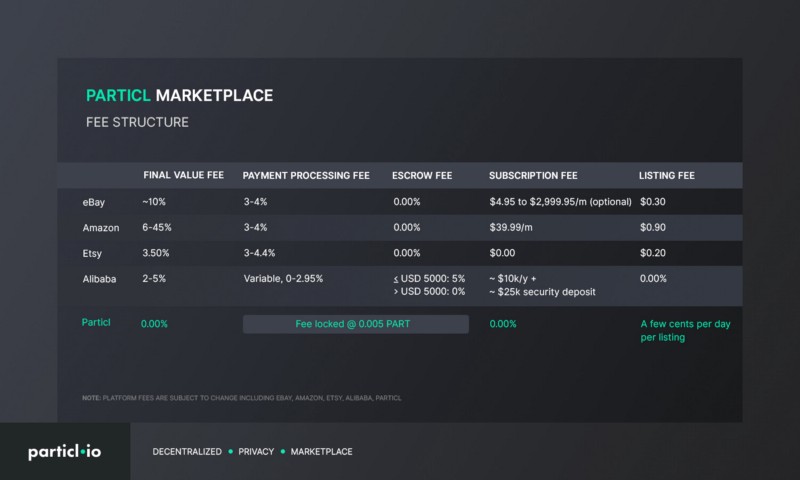
Task: Select the Etsy row label
Action: coord(92,253)
